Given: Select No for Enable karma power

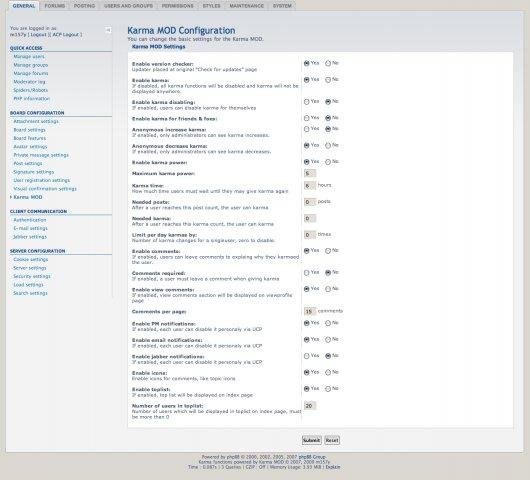Looking at the screenshot, I should [x=328, y=162].
